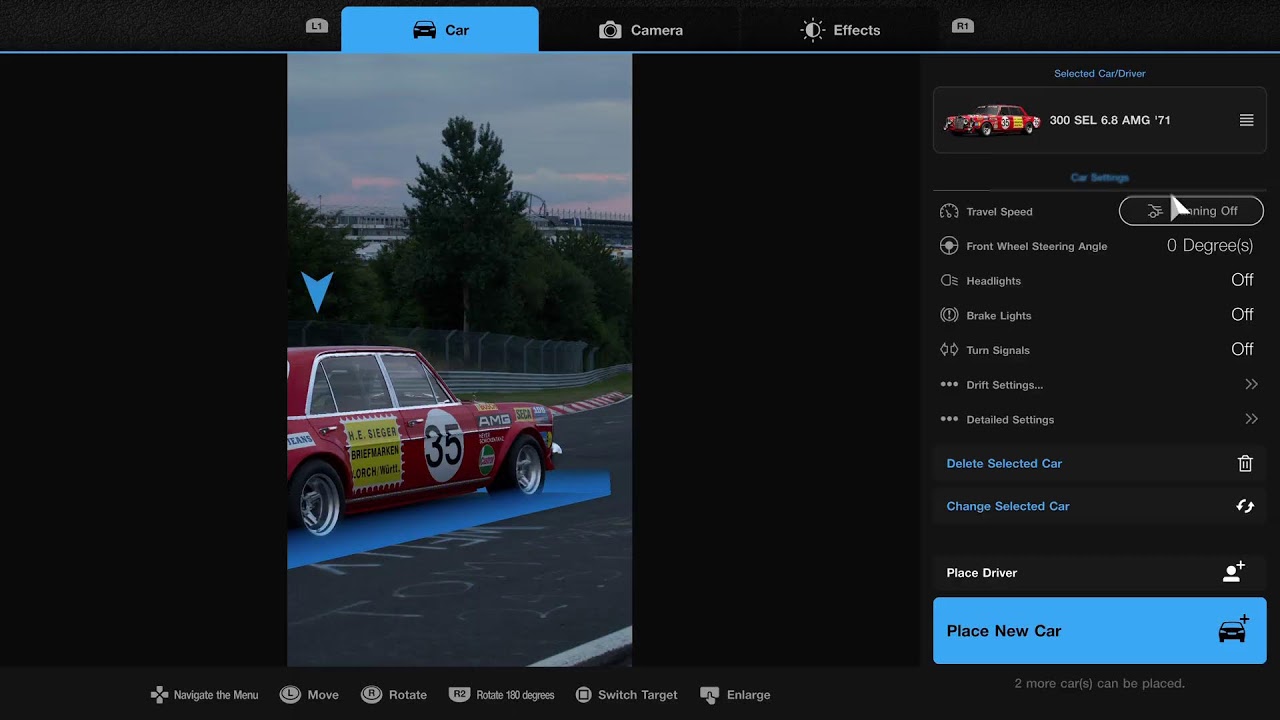Click the camera icon in Camera tab
Screen dimensions: 1280x720
pyautogui.click(x=610, y=30)
